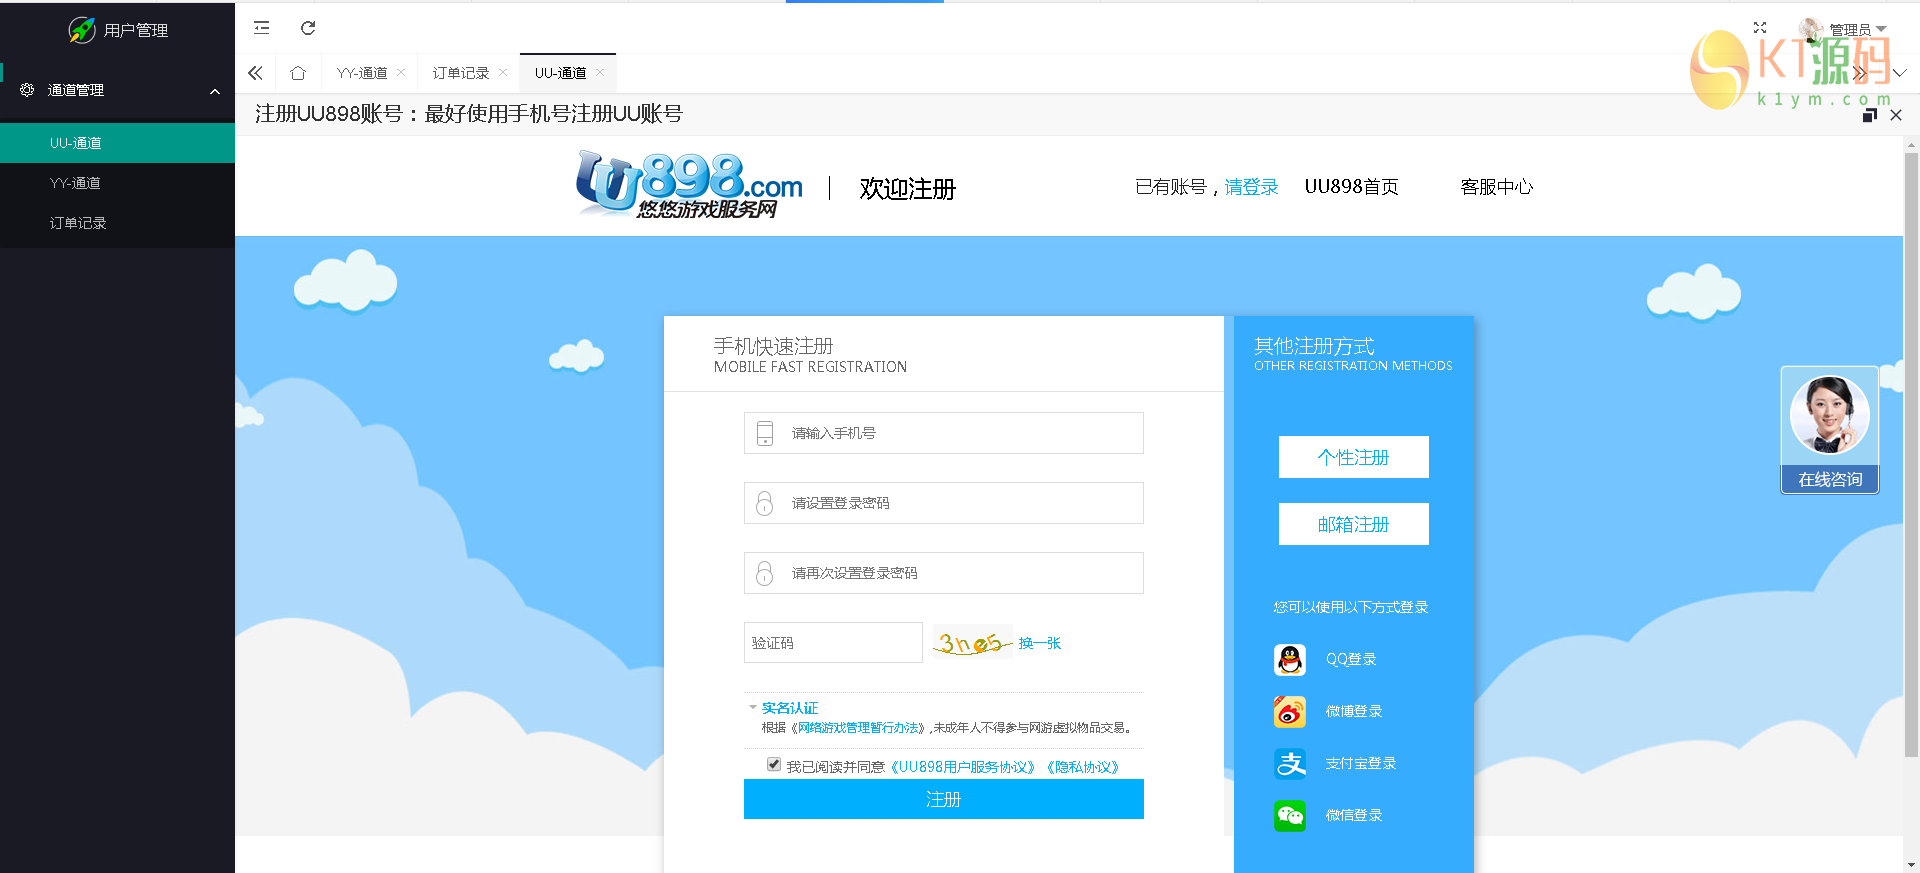Expand the 实名认证 disclosure triangle
1920x873 pixels.
click(x=753, y=707)
